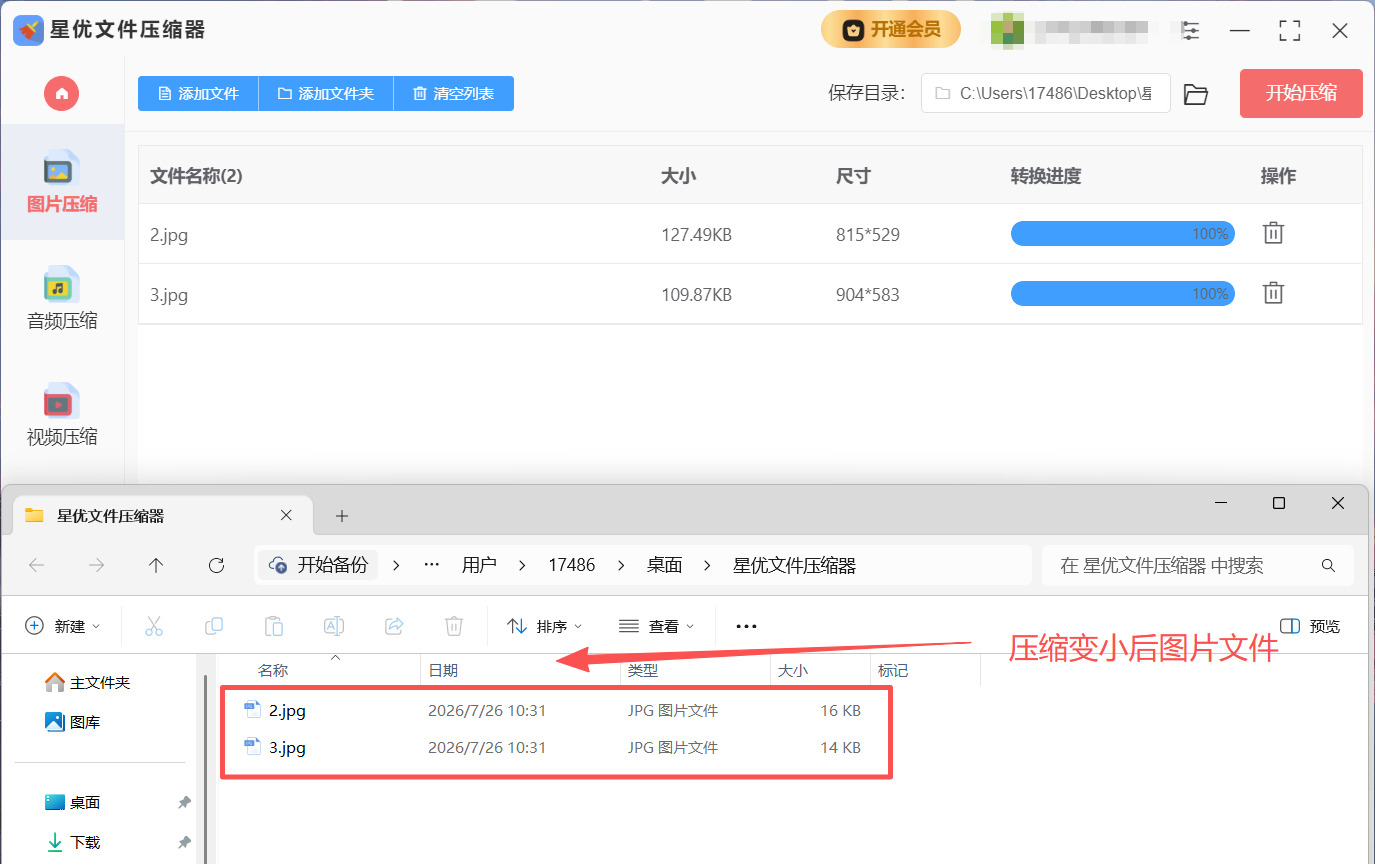Click the Rename icon in Explorer toolbar
Viewport: 1375px width, 864px height.
coord(334,626)
